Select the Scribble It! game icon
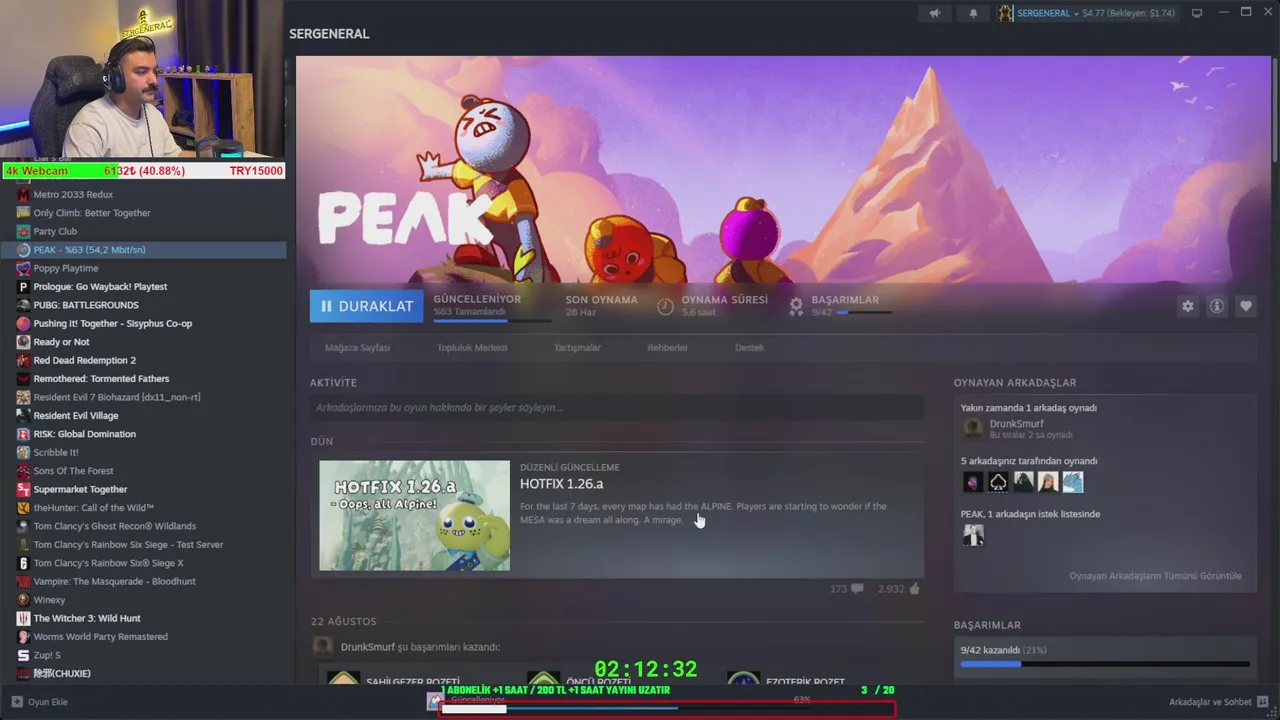This screenshot has height=720, width=1280. click(x=23, y=452)
